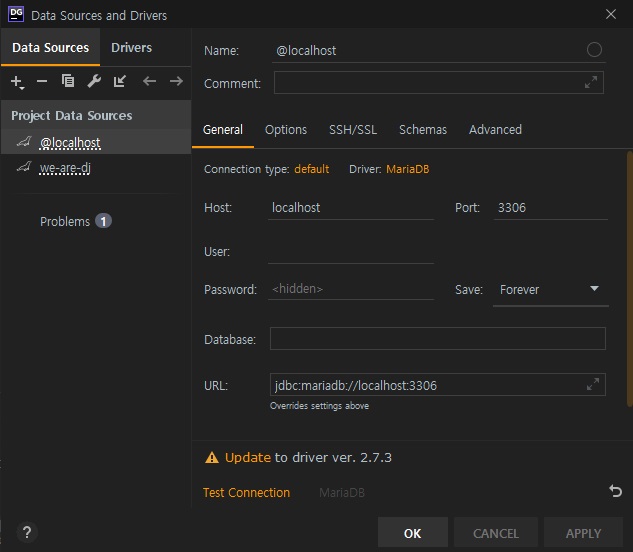This screenshot has width=633, height=552.
Task: Expand the Comment field
Action: pos(591,82)
